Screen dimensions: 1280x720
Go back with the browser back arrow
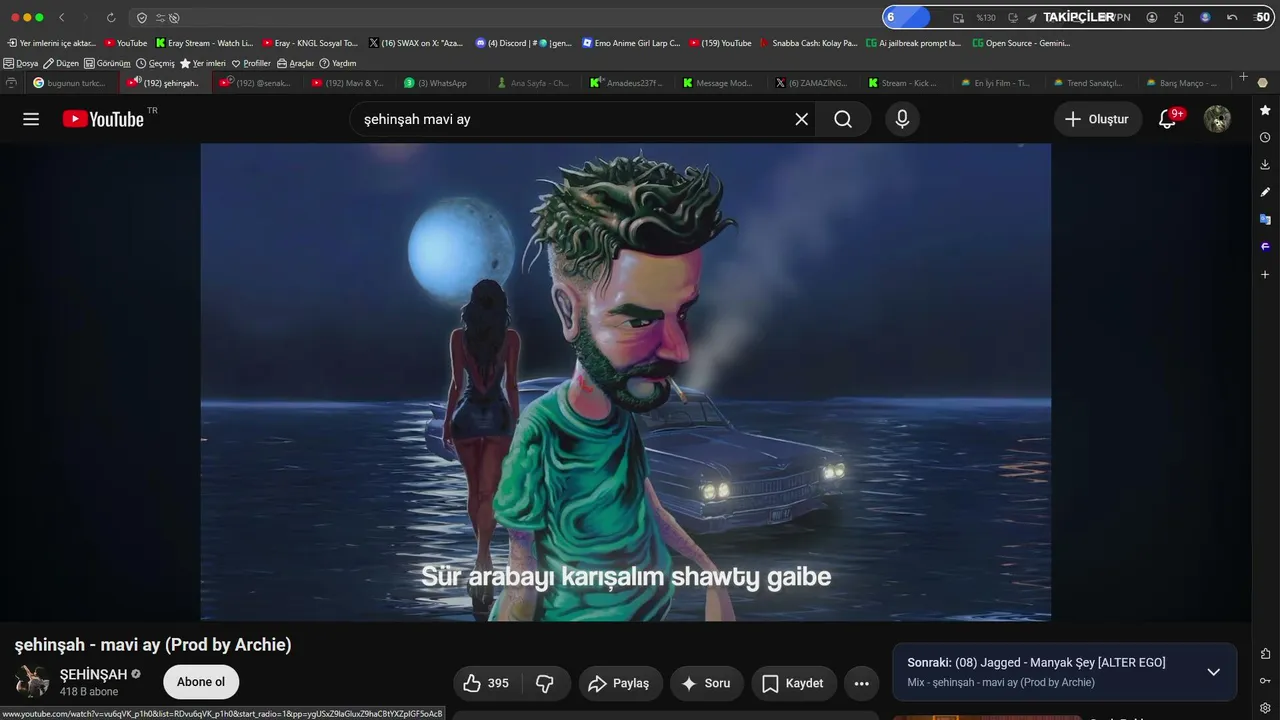click(x=62, y=17)
